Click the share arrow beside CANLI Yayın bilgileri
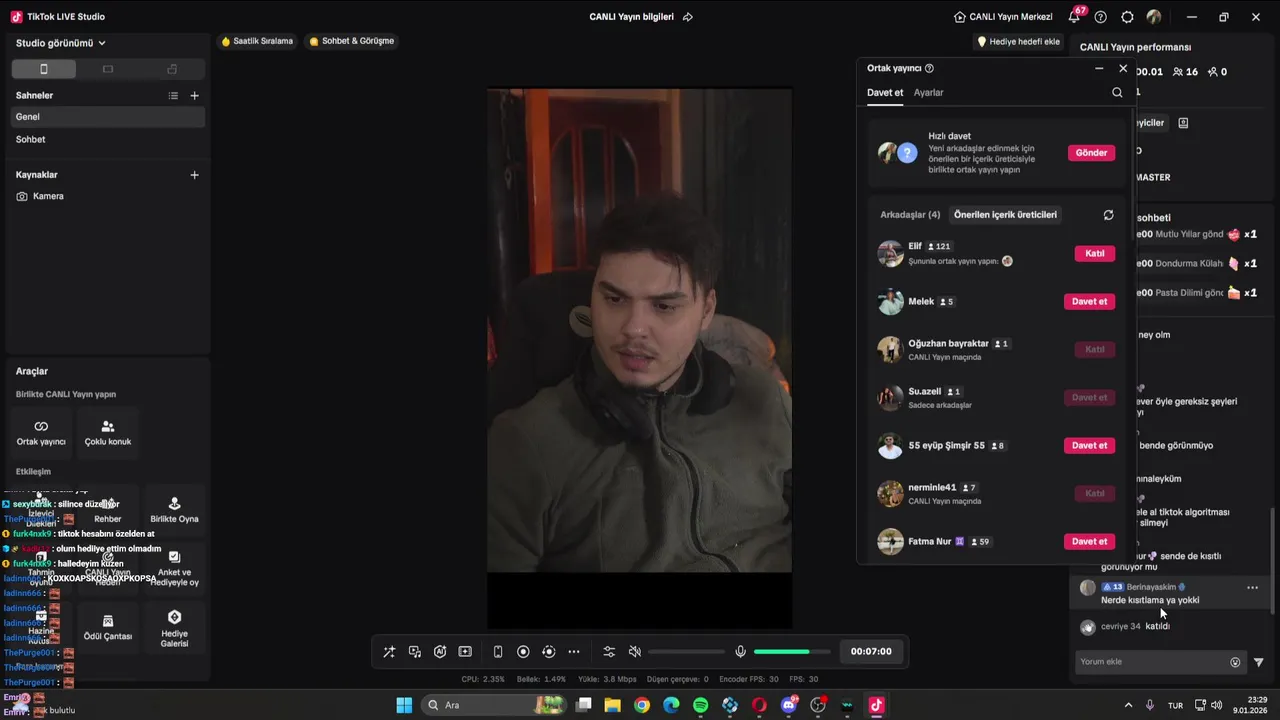 coord(688,17)
